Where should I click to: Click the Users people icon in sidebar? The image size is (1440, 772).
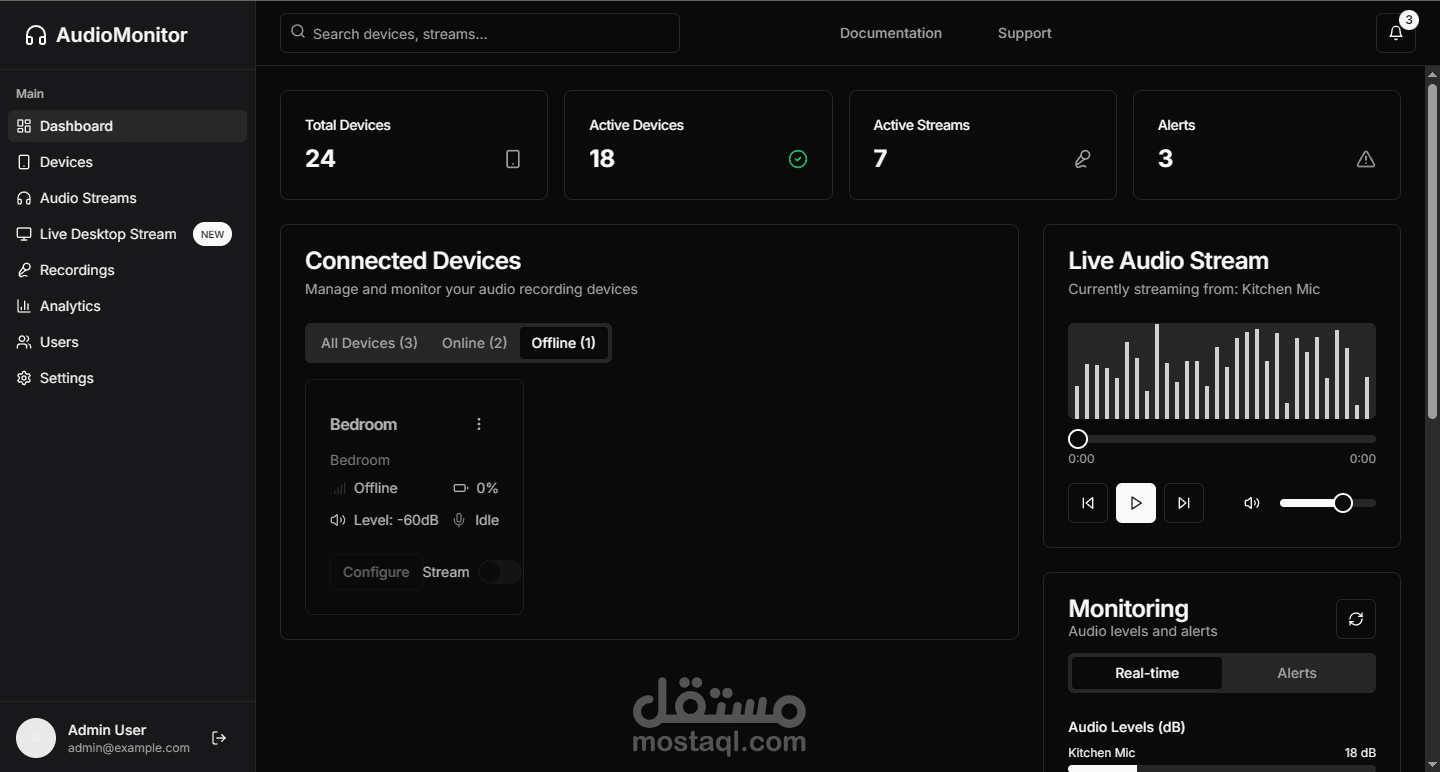point(24,342)
